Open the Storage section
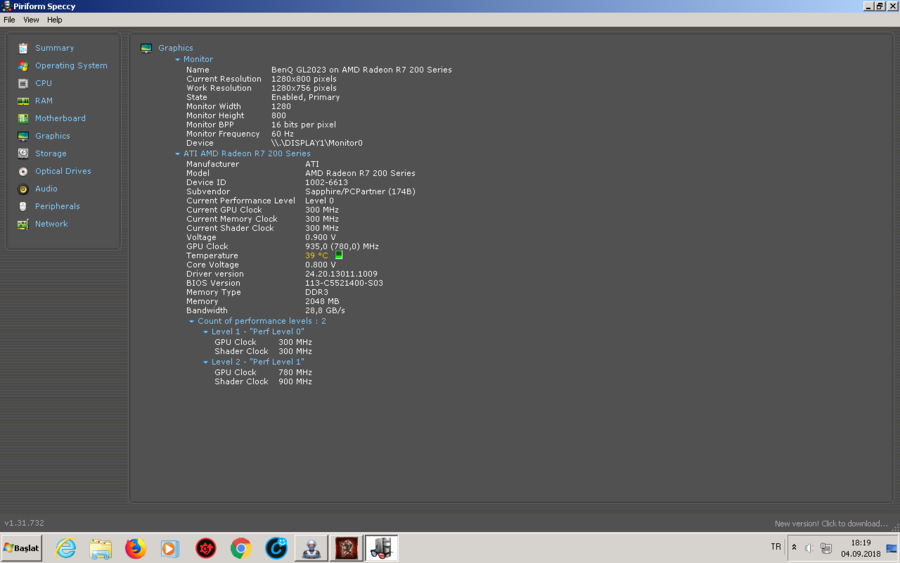The image size is (900, 563). pyautogui.click(x=51, y=154)
